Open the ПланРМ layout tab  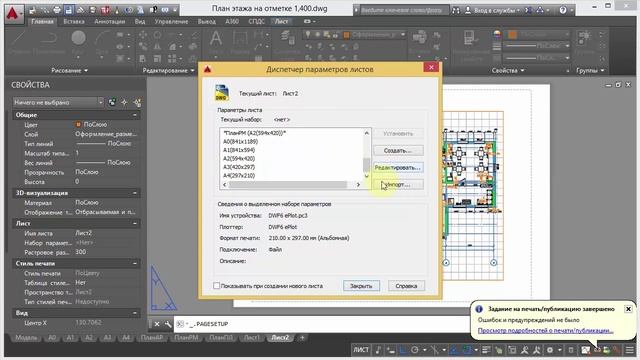click(186, 338)
